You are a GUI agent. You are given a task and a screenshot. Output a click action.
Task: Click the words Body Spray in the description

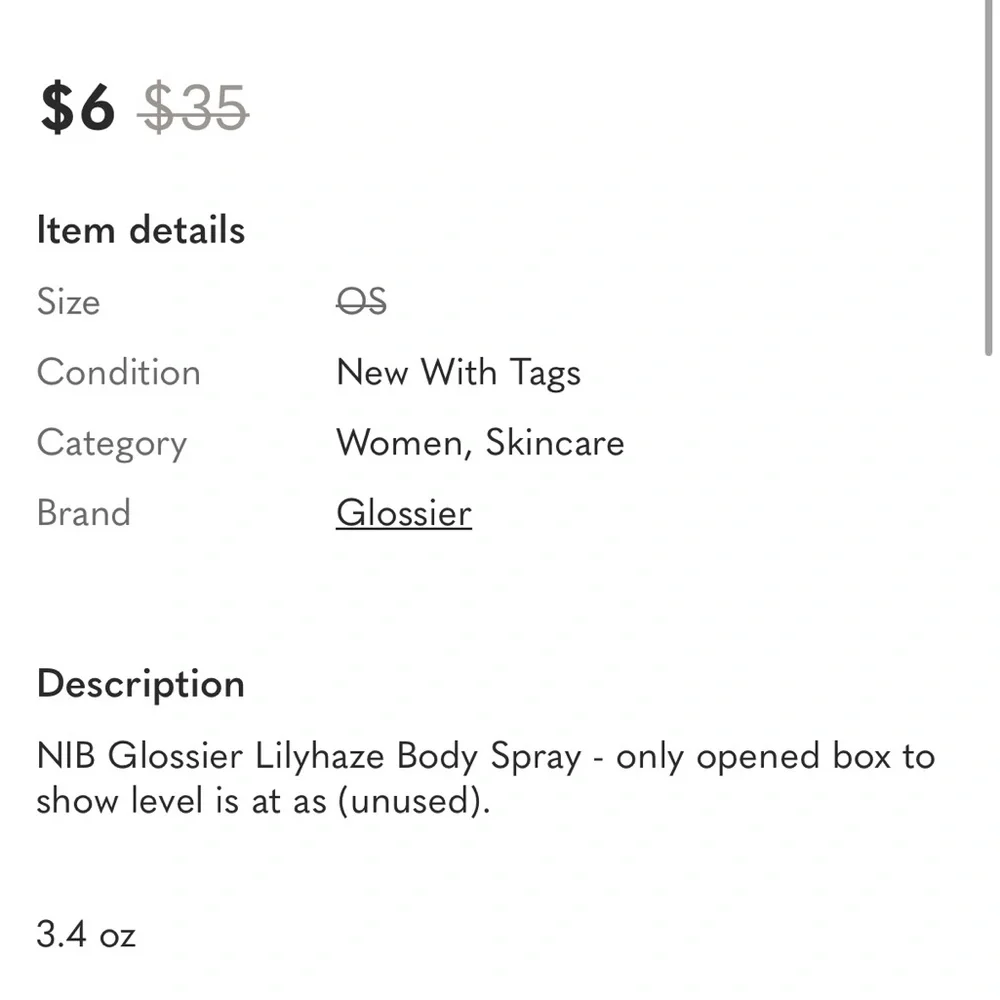(489, 757)
